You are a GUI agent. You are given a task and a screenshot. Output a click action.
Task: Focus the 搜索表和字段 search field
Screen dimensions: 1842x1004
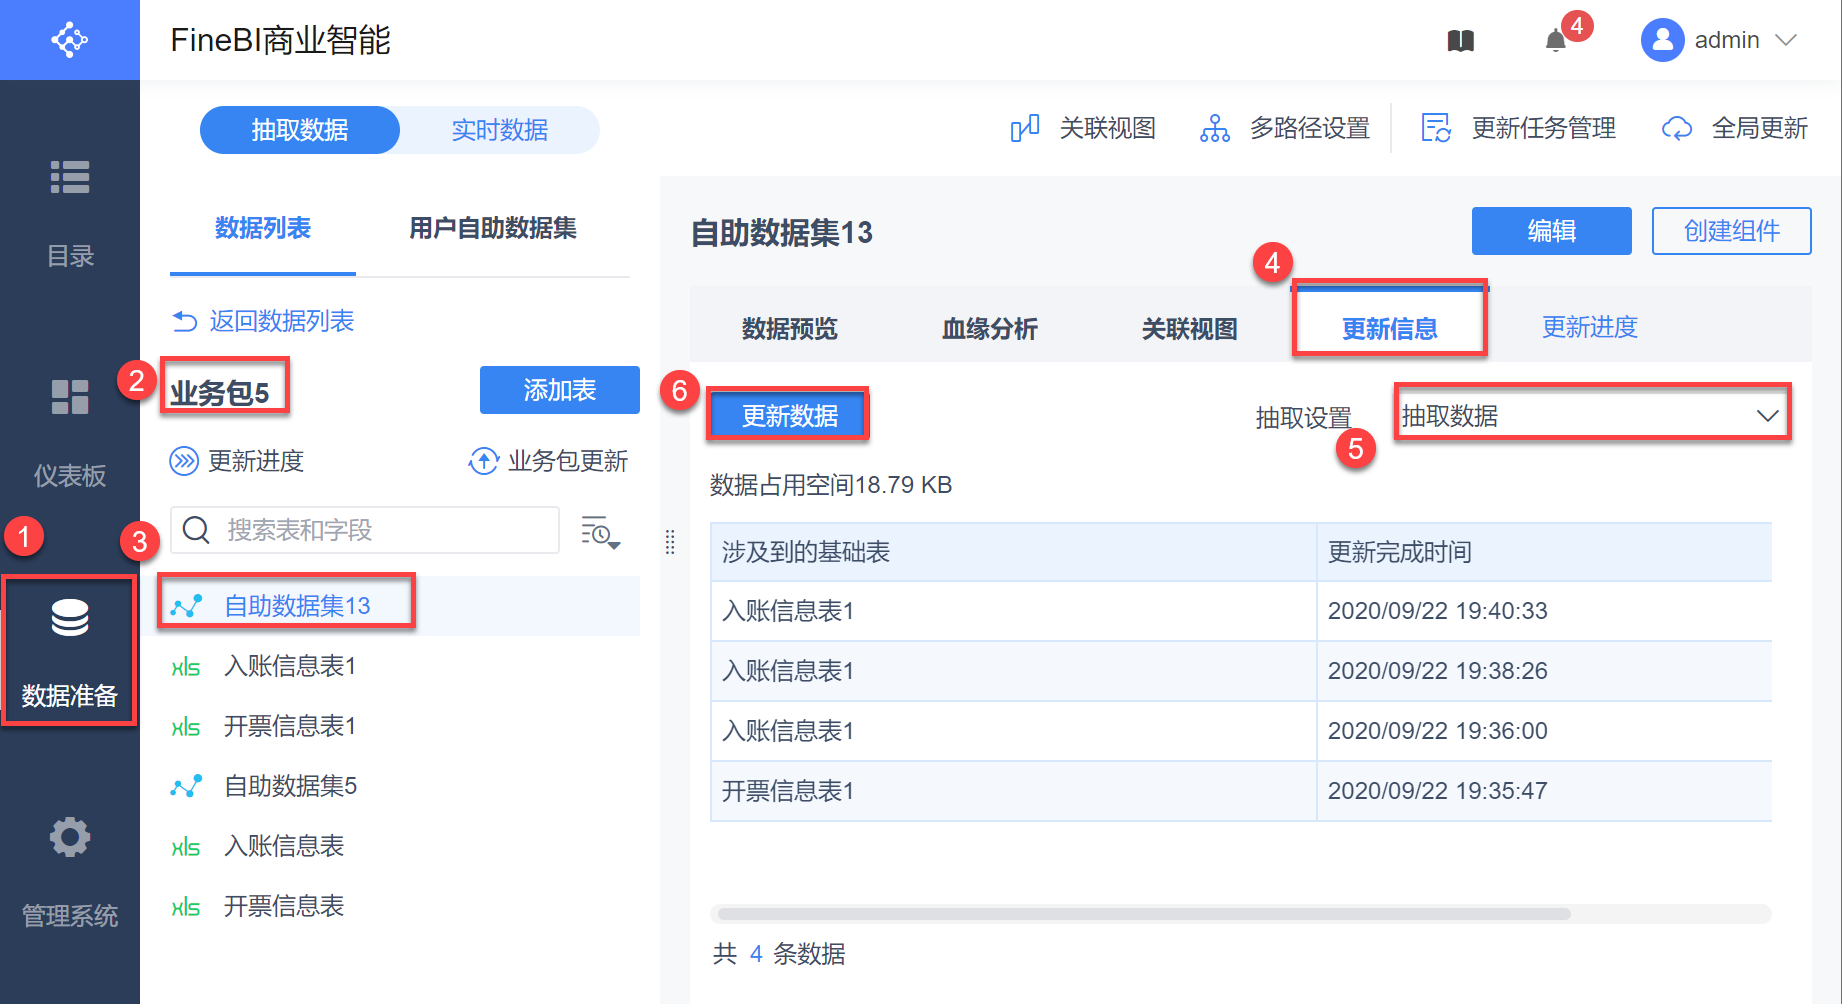[x=380, y=530]
